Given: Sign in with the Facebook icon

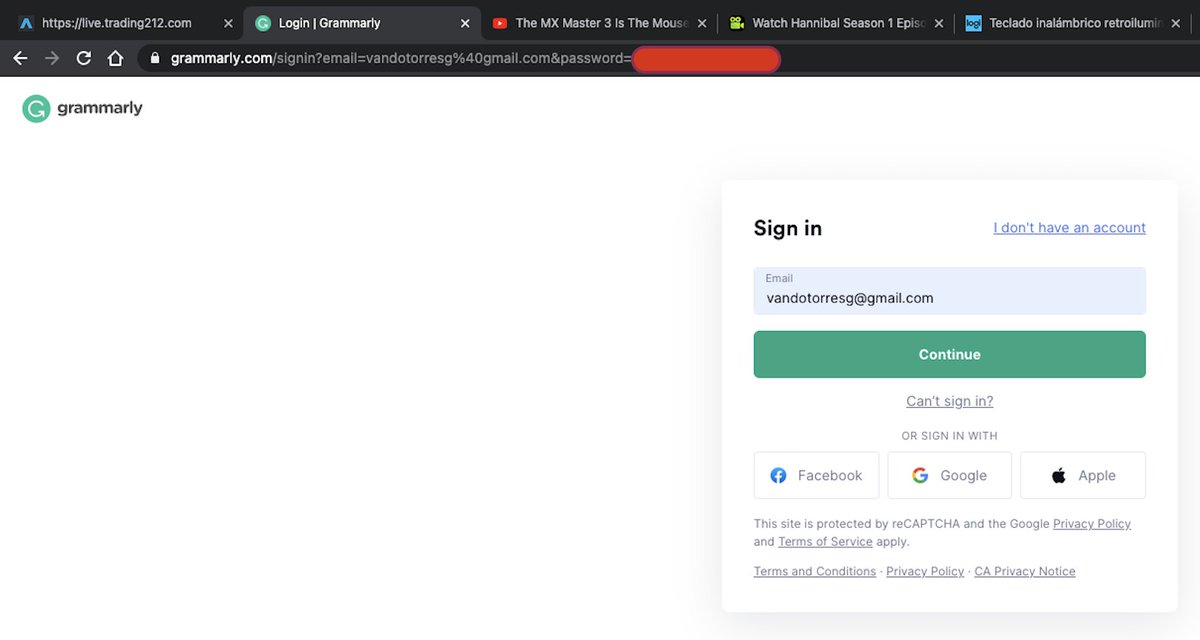Looking at the screenshot, I should point(779,475).
